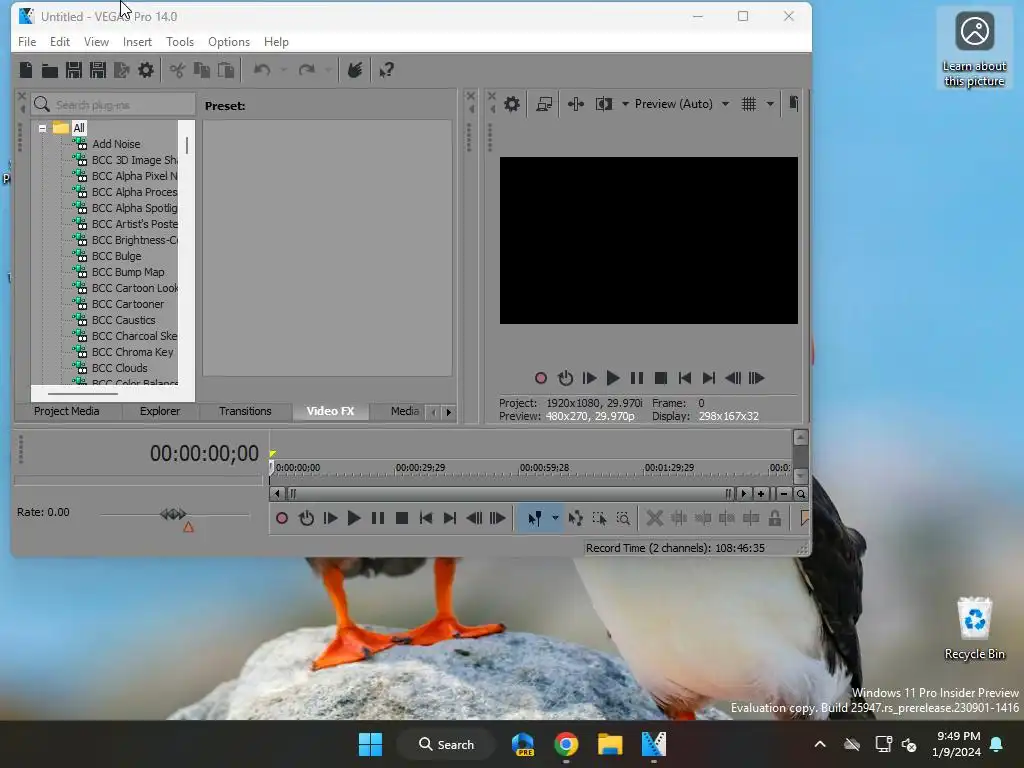Click Play From Start in timeline transport
Viewport: 1024px width, 768px height.
coord(330,519)
